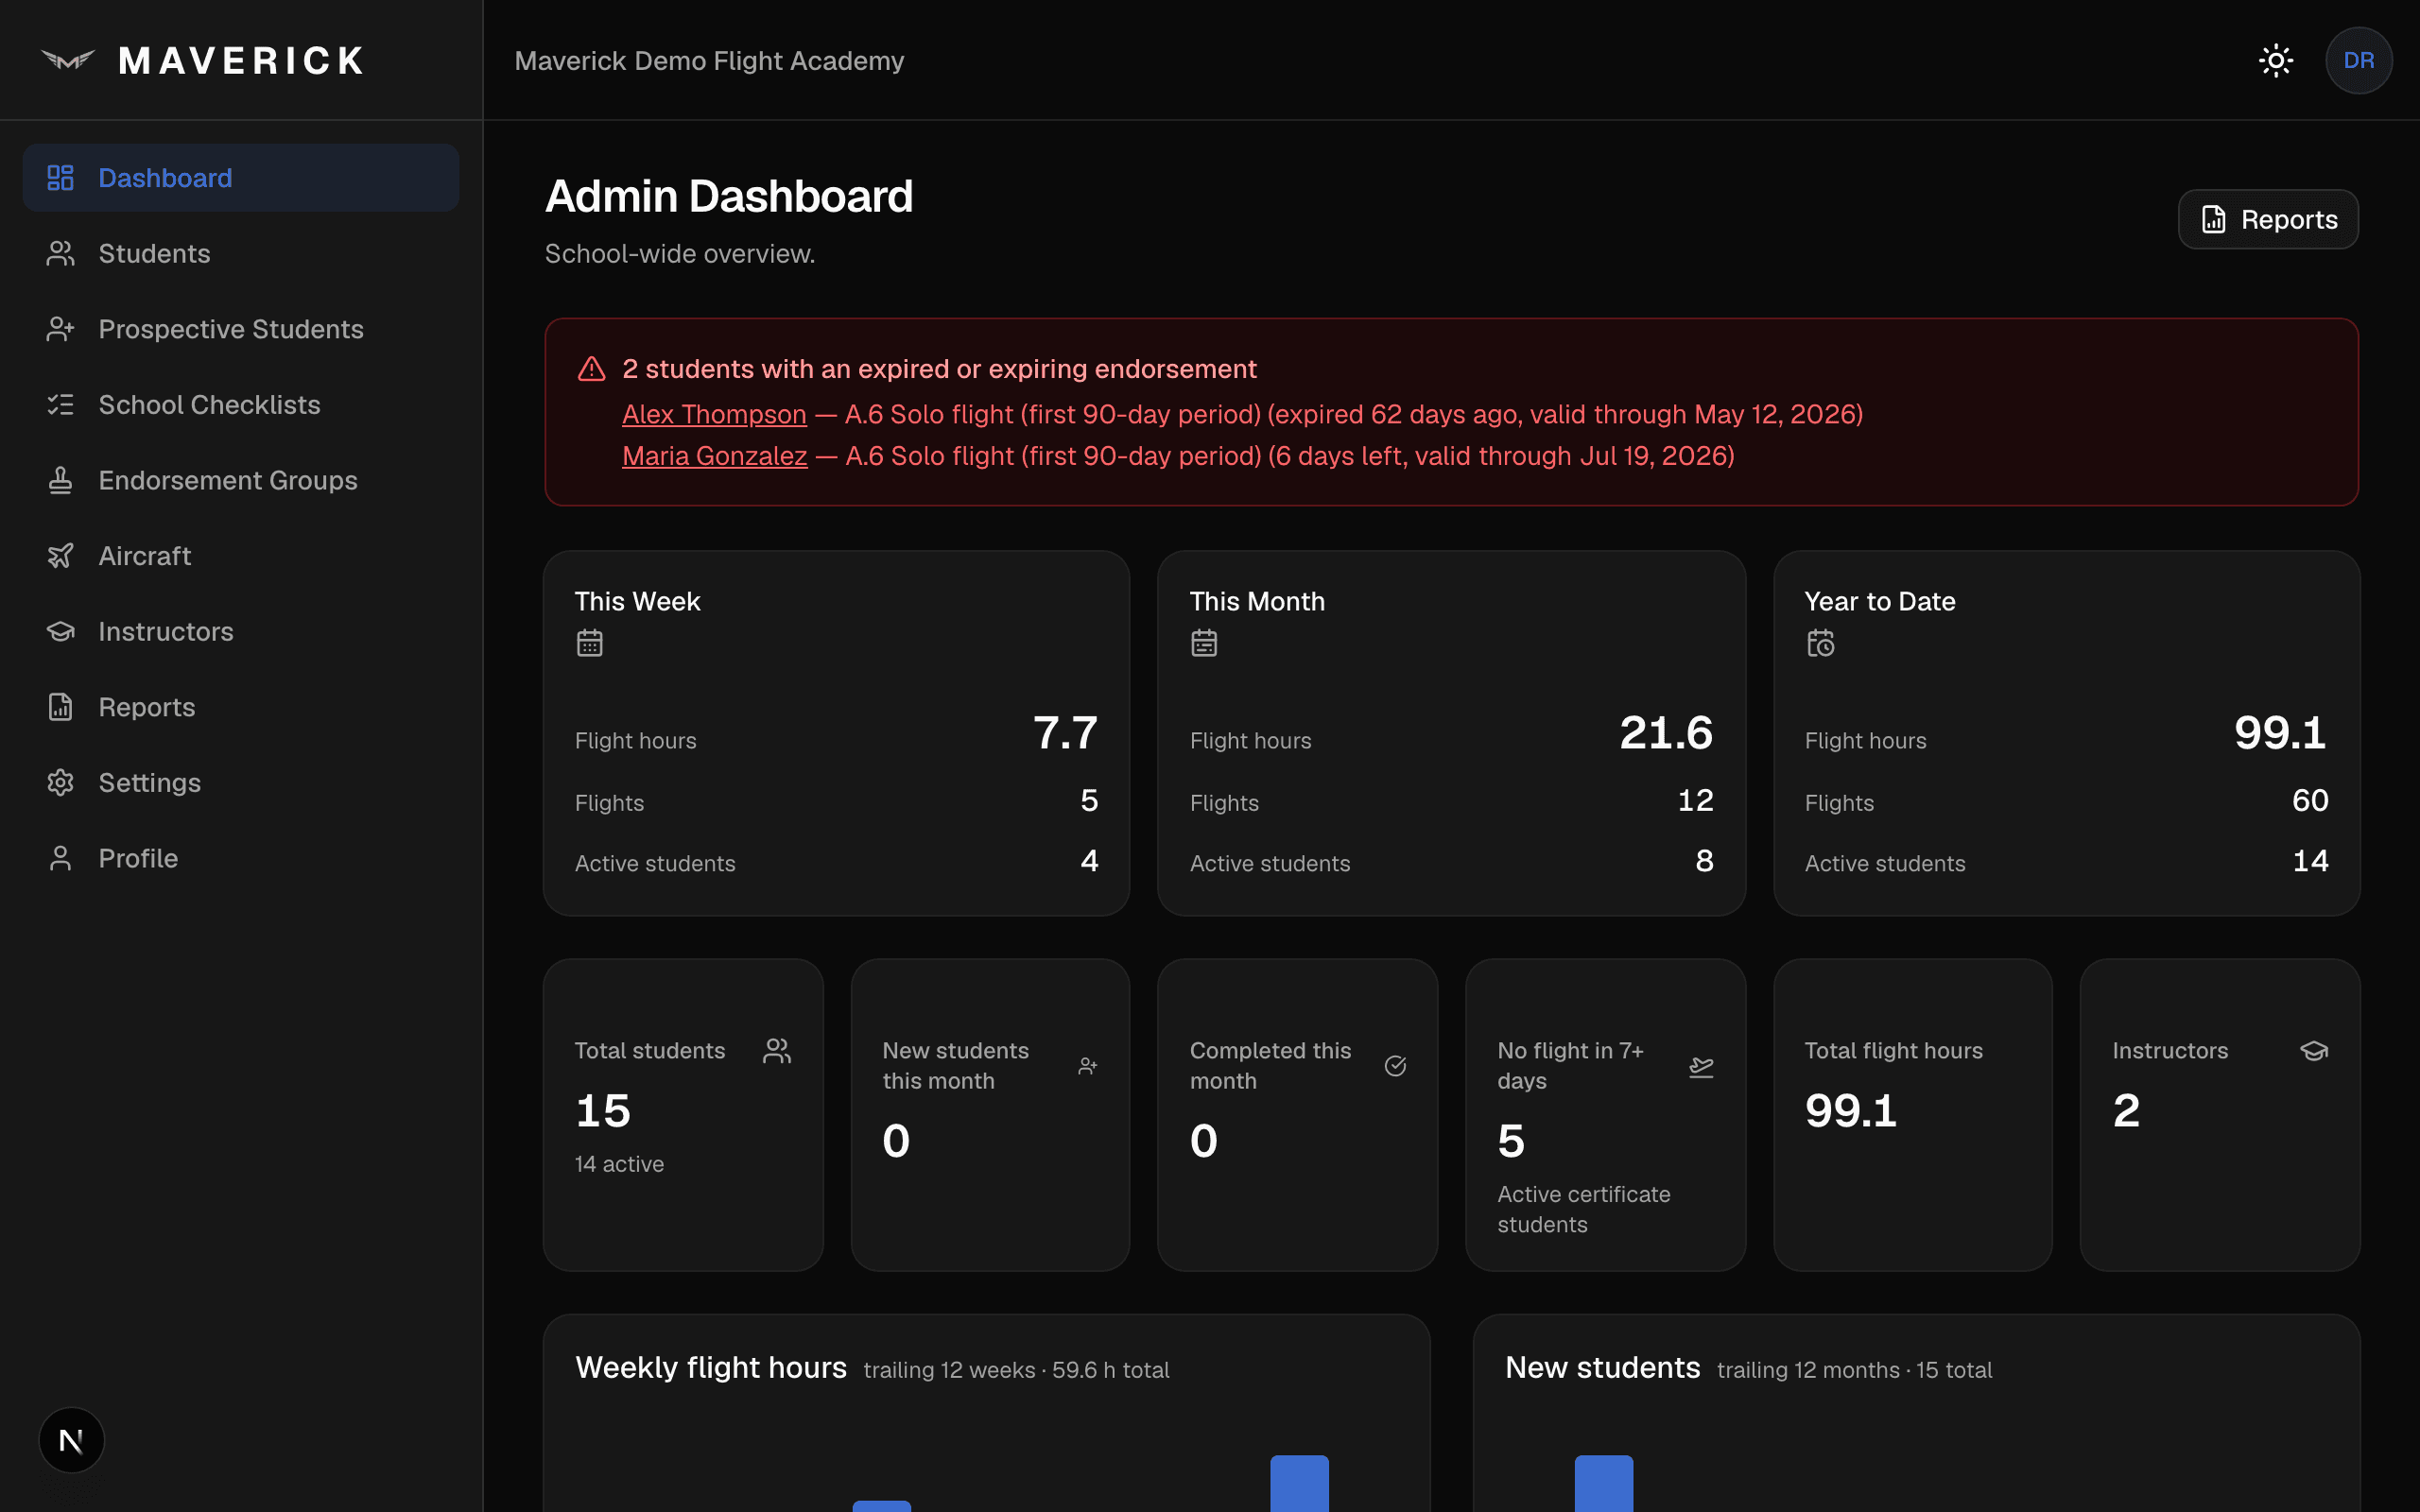The width and height of the screenshot is (2420, 1512).
Task: Click the MAVERICK wordmark text
Action: coord(242,61)
